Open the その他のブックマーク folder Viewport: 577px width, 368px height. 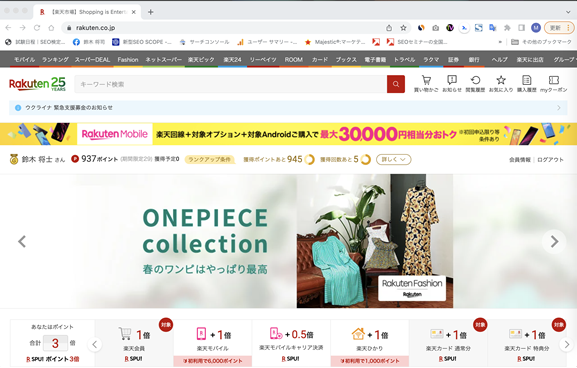point(541,42)
